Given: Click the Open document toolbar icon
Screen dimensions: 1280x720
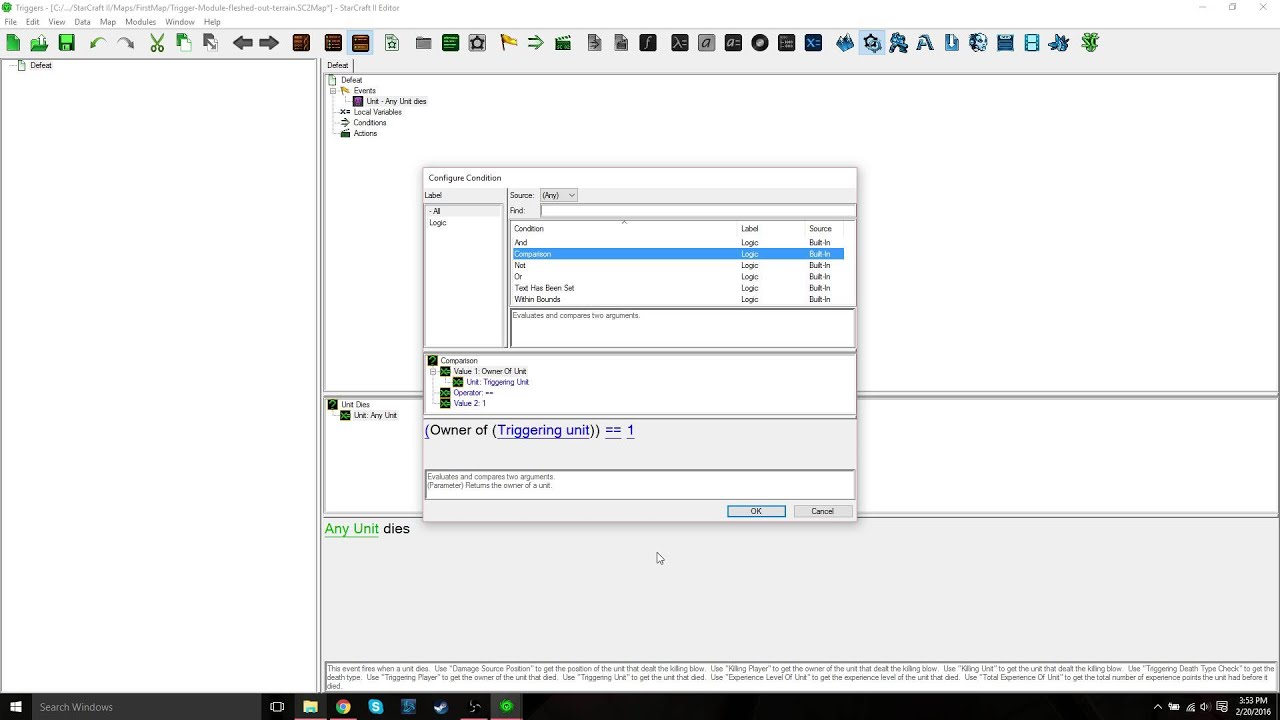Looking at the screenshot, I should [39, 43].
